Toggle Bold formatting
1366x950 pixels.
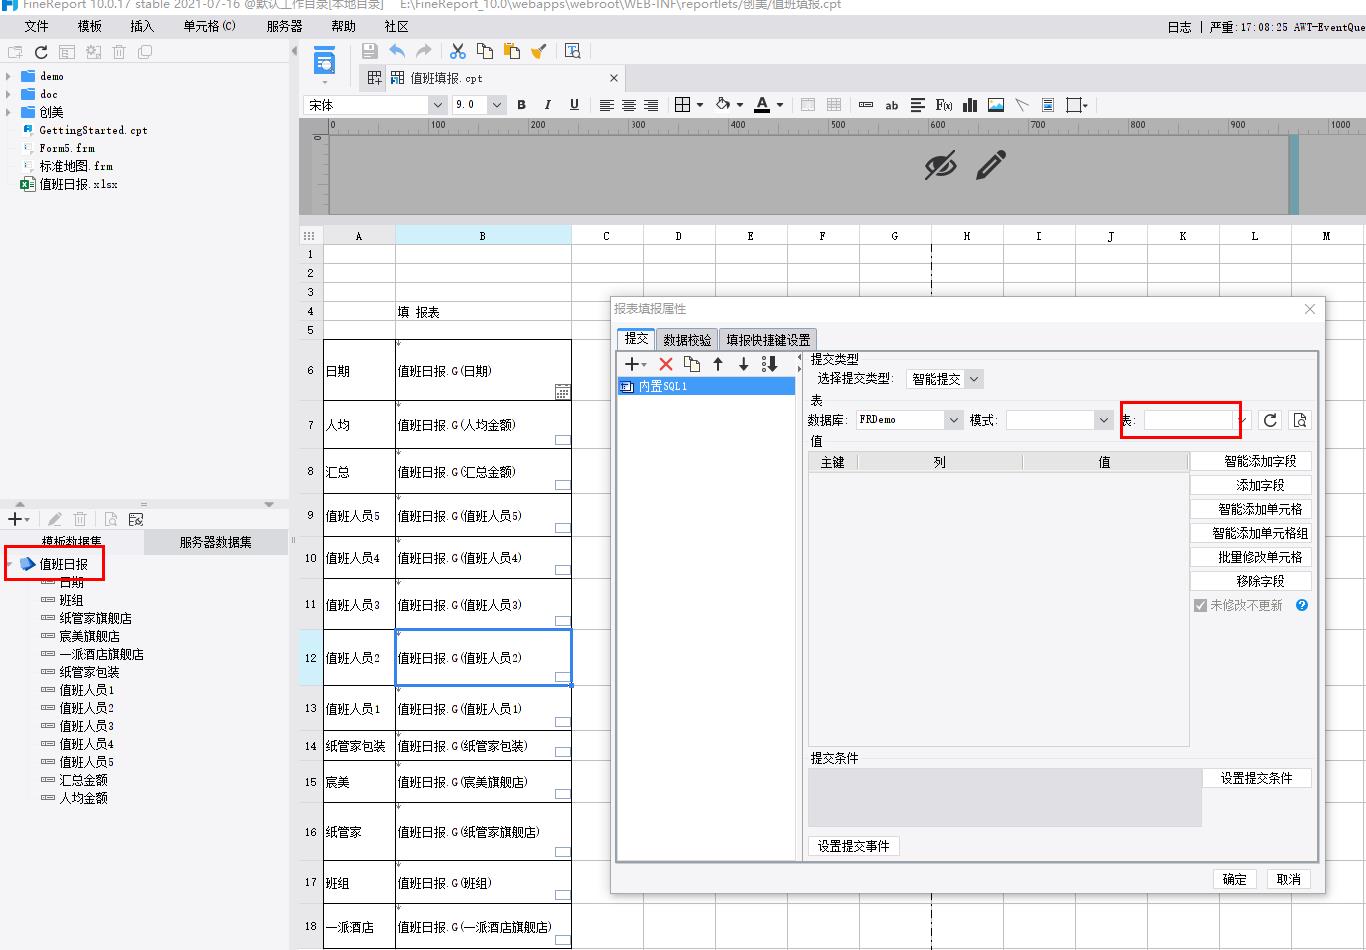(521, 105)
